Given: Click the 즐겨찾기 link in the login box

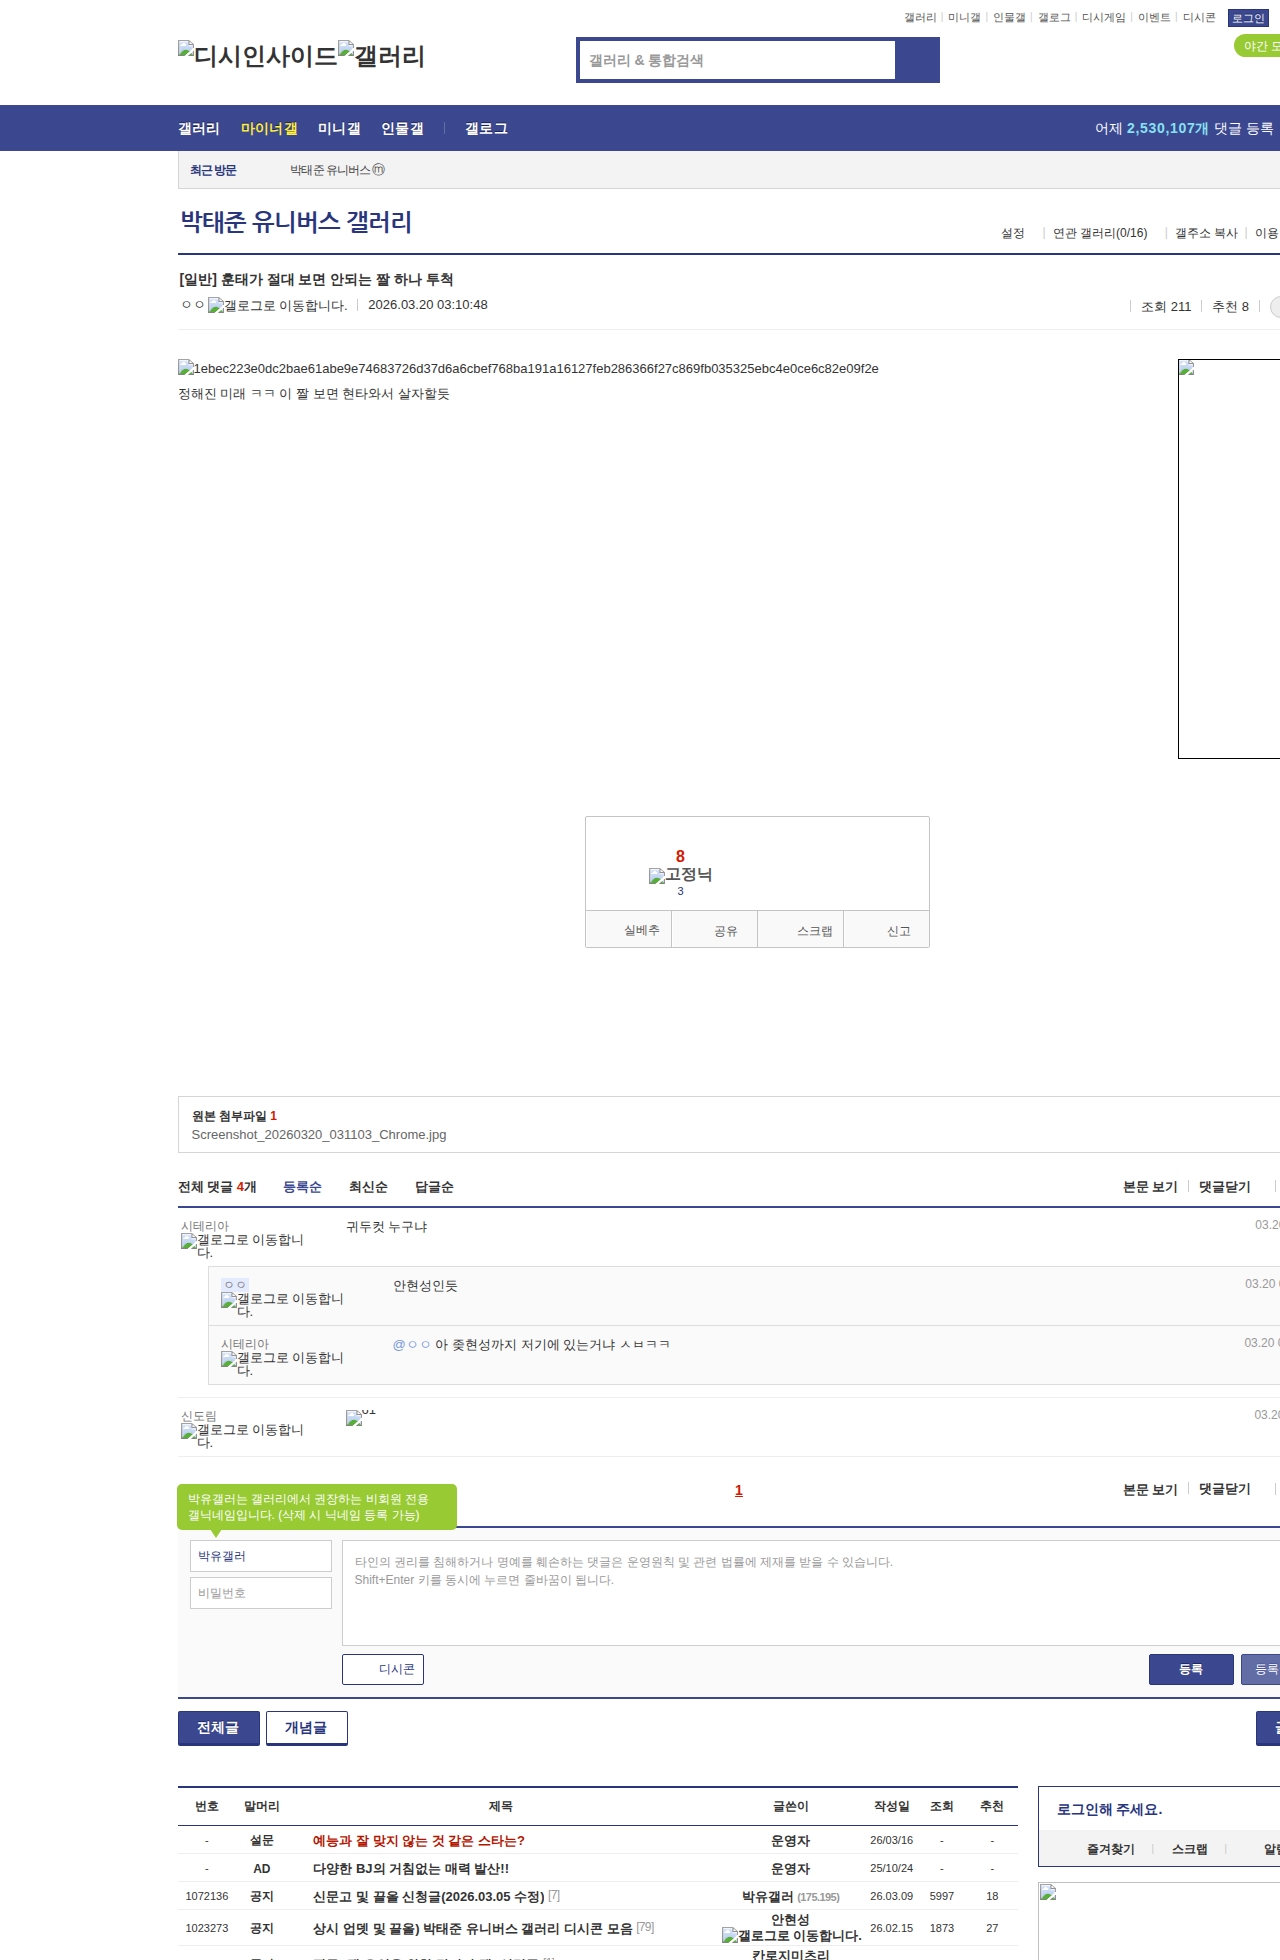Looking at the screenshot, I should point(1111,1849).
